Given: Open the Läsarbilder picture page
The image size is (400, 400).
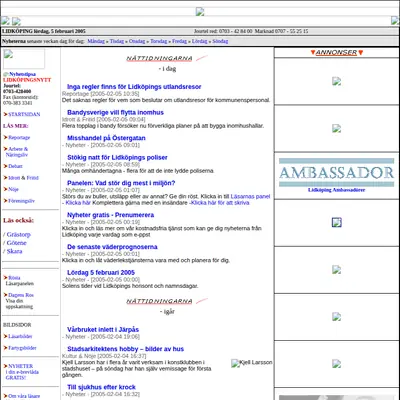Looking at the screenshot, I should click(20, 336).
